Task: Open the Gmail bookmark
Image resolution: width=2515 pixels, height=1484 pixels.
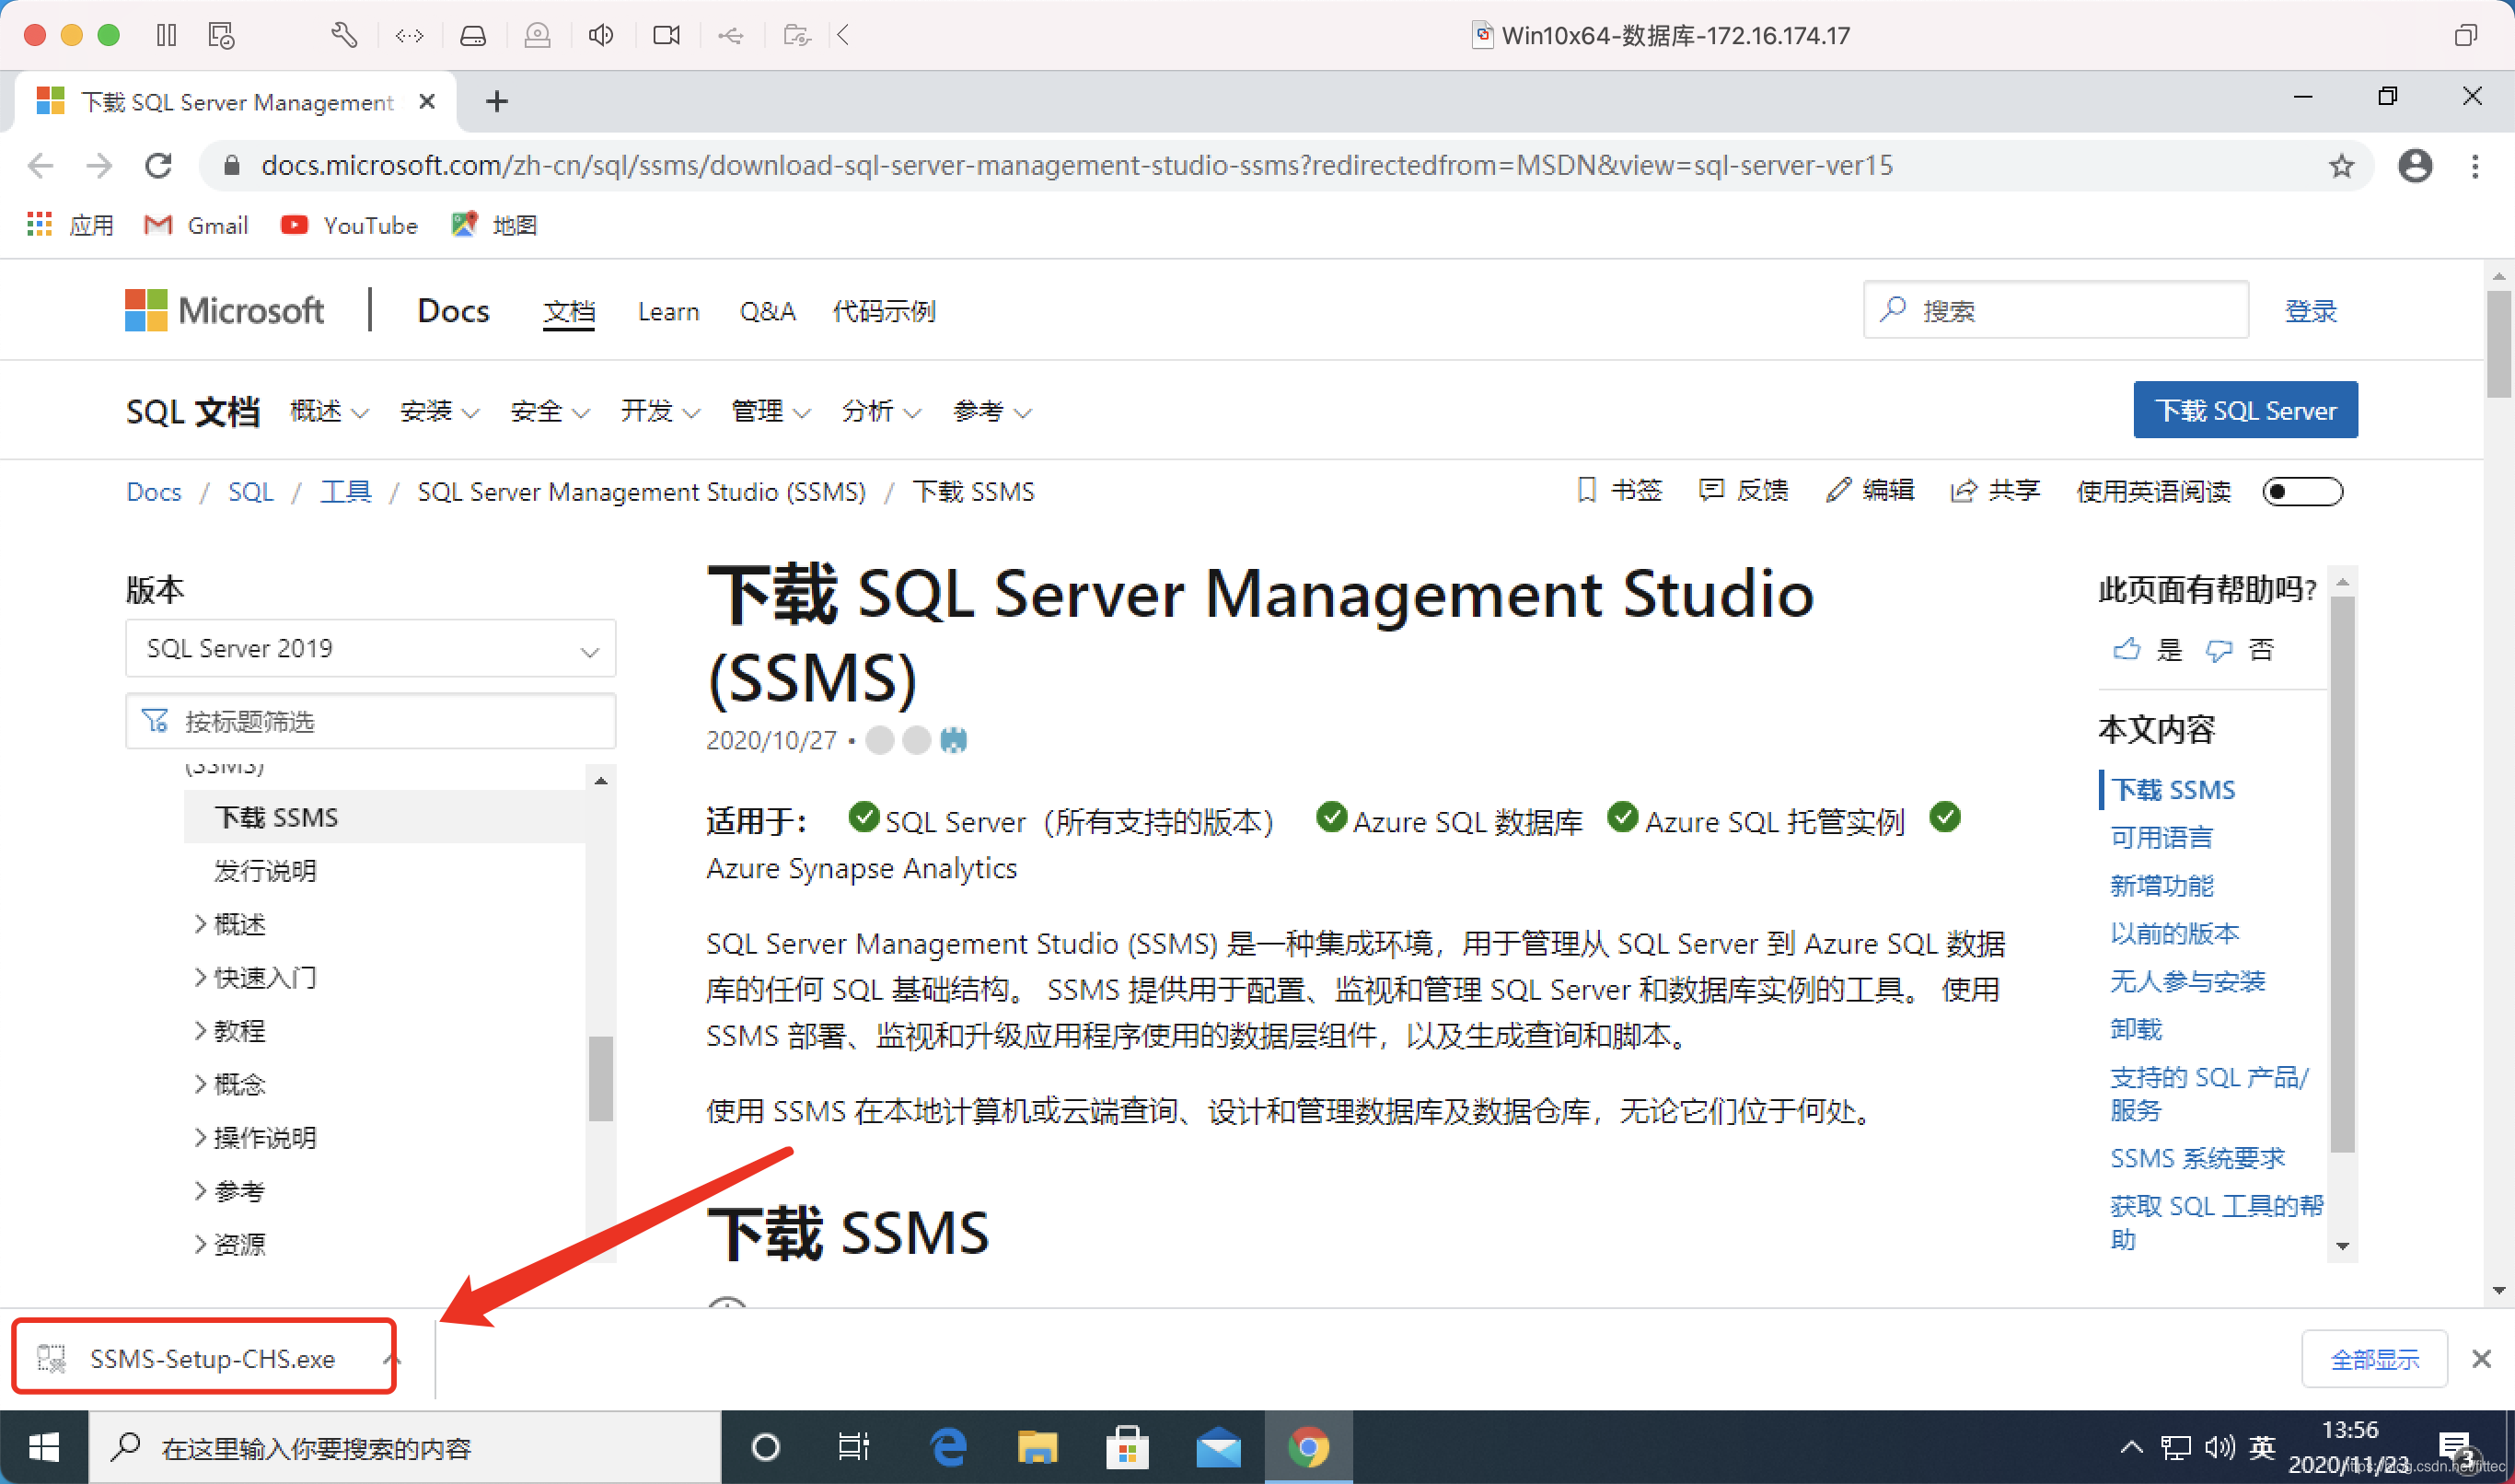Action: [196, 225]
